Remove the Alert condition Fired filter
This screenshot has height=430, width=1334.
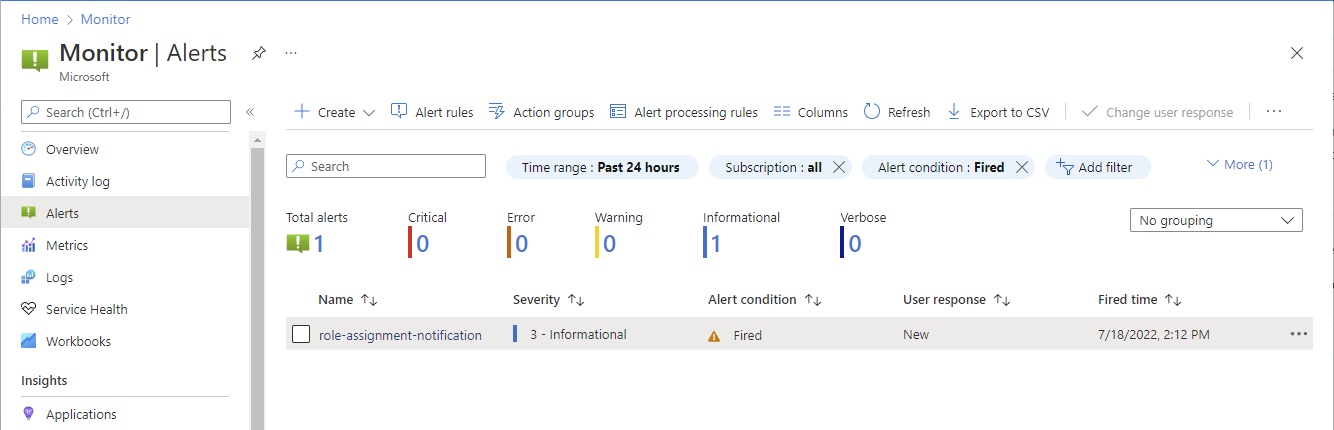(x=1021, y=167)
